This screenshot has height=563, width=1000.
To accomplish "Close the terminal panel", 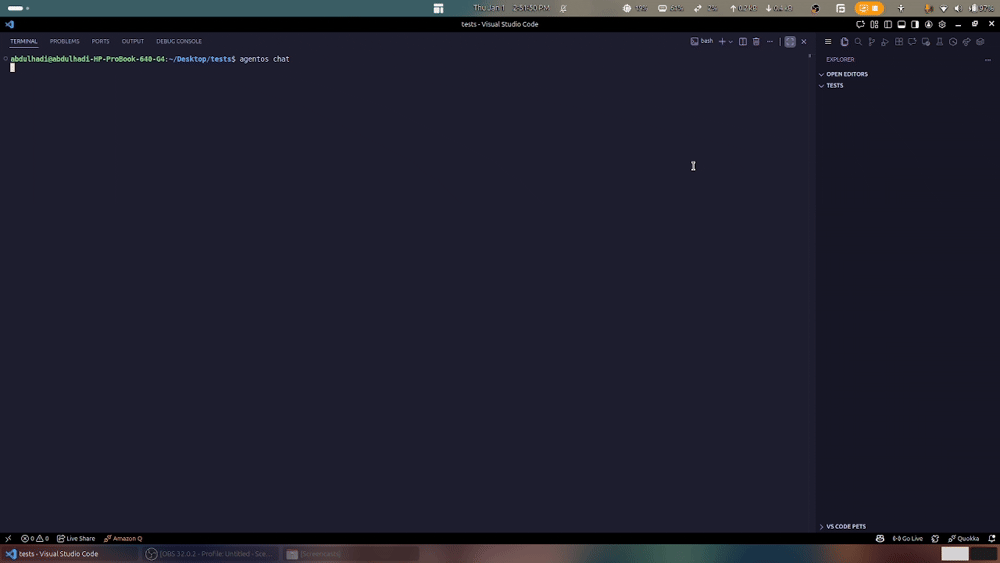I will pos(804,41).
